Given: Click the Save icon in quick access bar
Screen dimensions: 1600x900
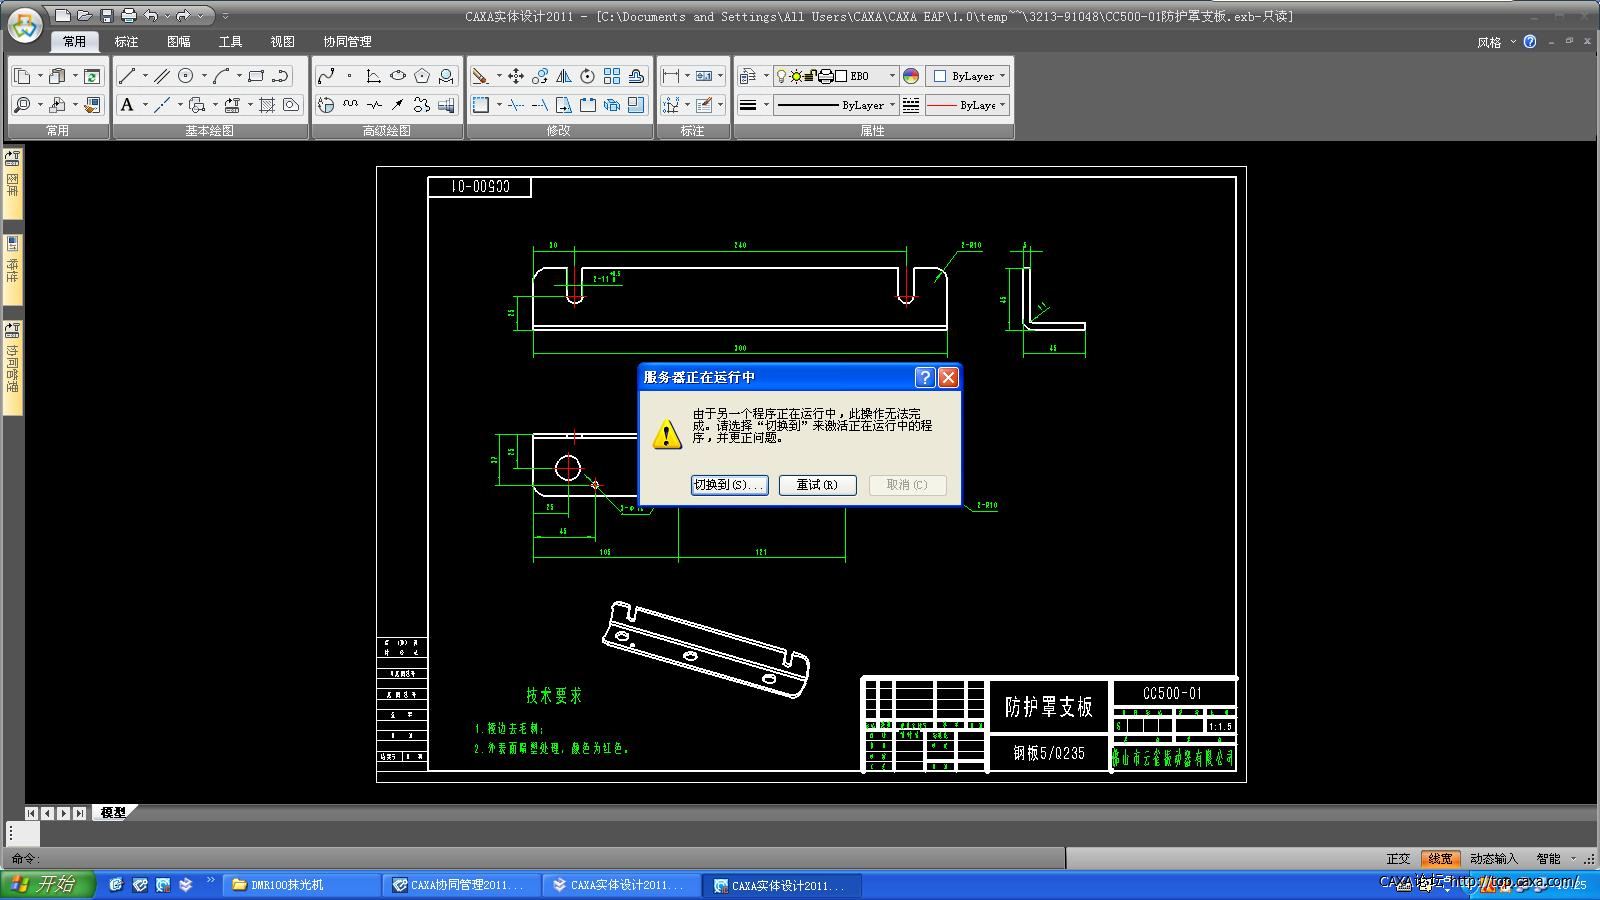Looking at the screenshot, I should click(x=107, y=16).
